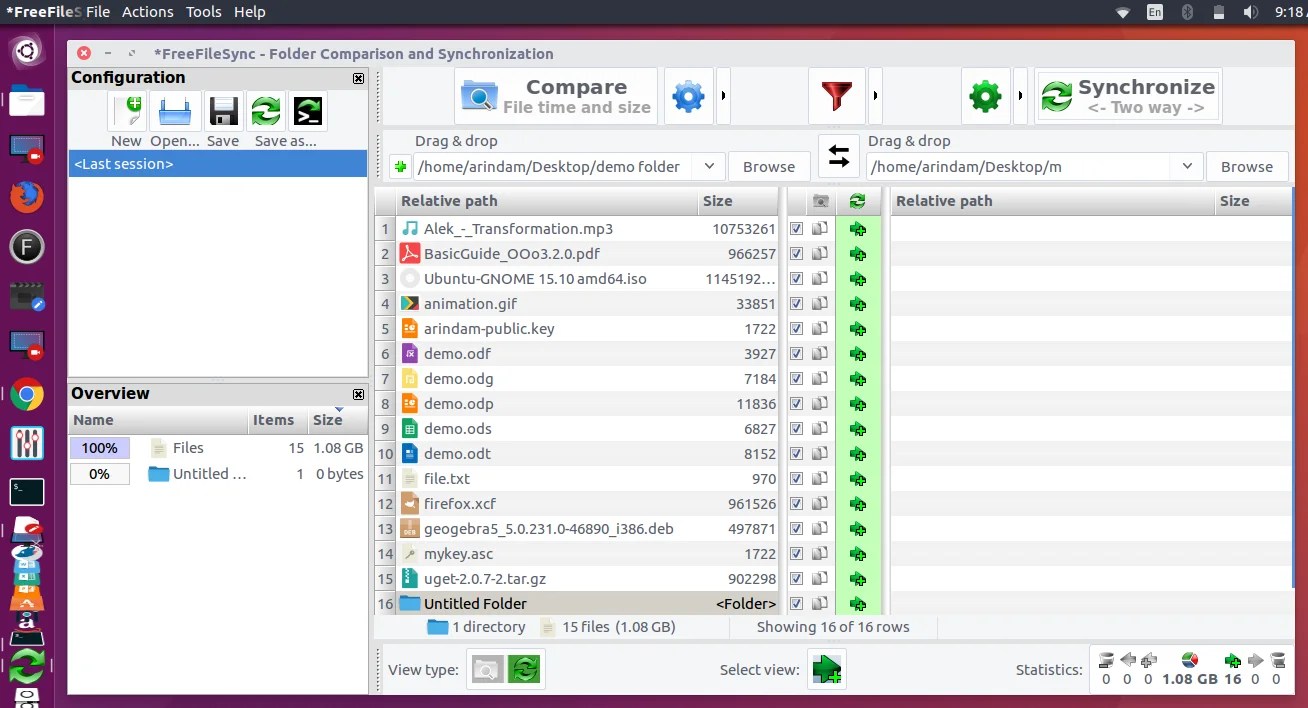Image resolution: width=1308 pixels, height=708 pixels.
Task: Save as batch job icon
Action: coord(307,111)
